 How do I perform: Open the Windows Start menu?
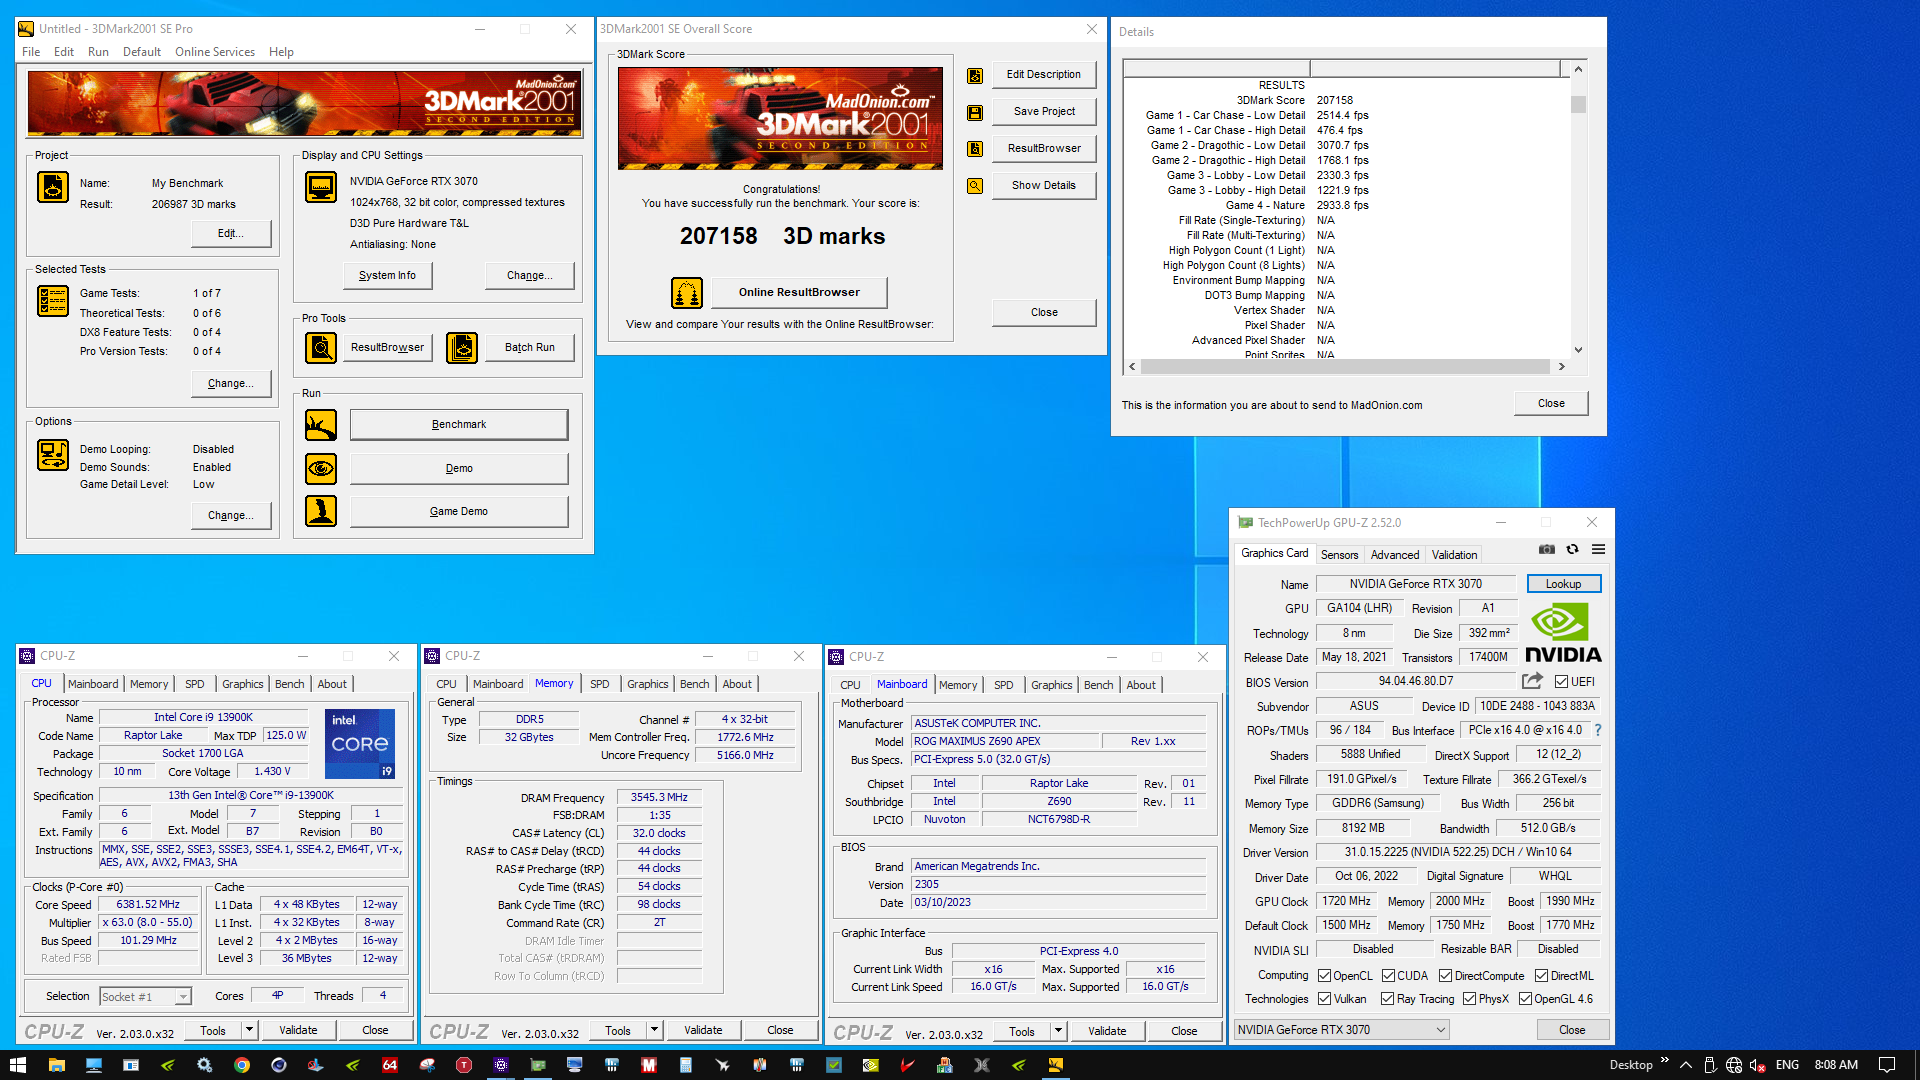pyautogui.click(x=18, y=1065)
